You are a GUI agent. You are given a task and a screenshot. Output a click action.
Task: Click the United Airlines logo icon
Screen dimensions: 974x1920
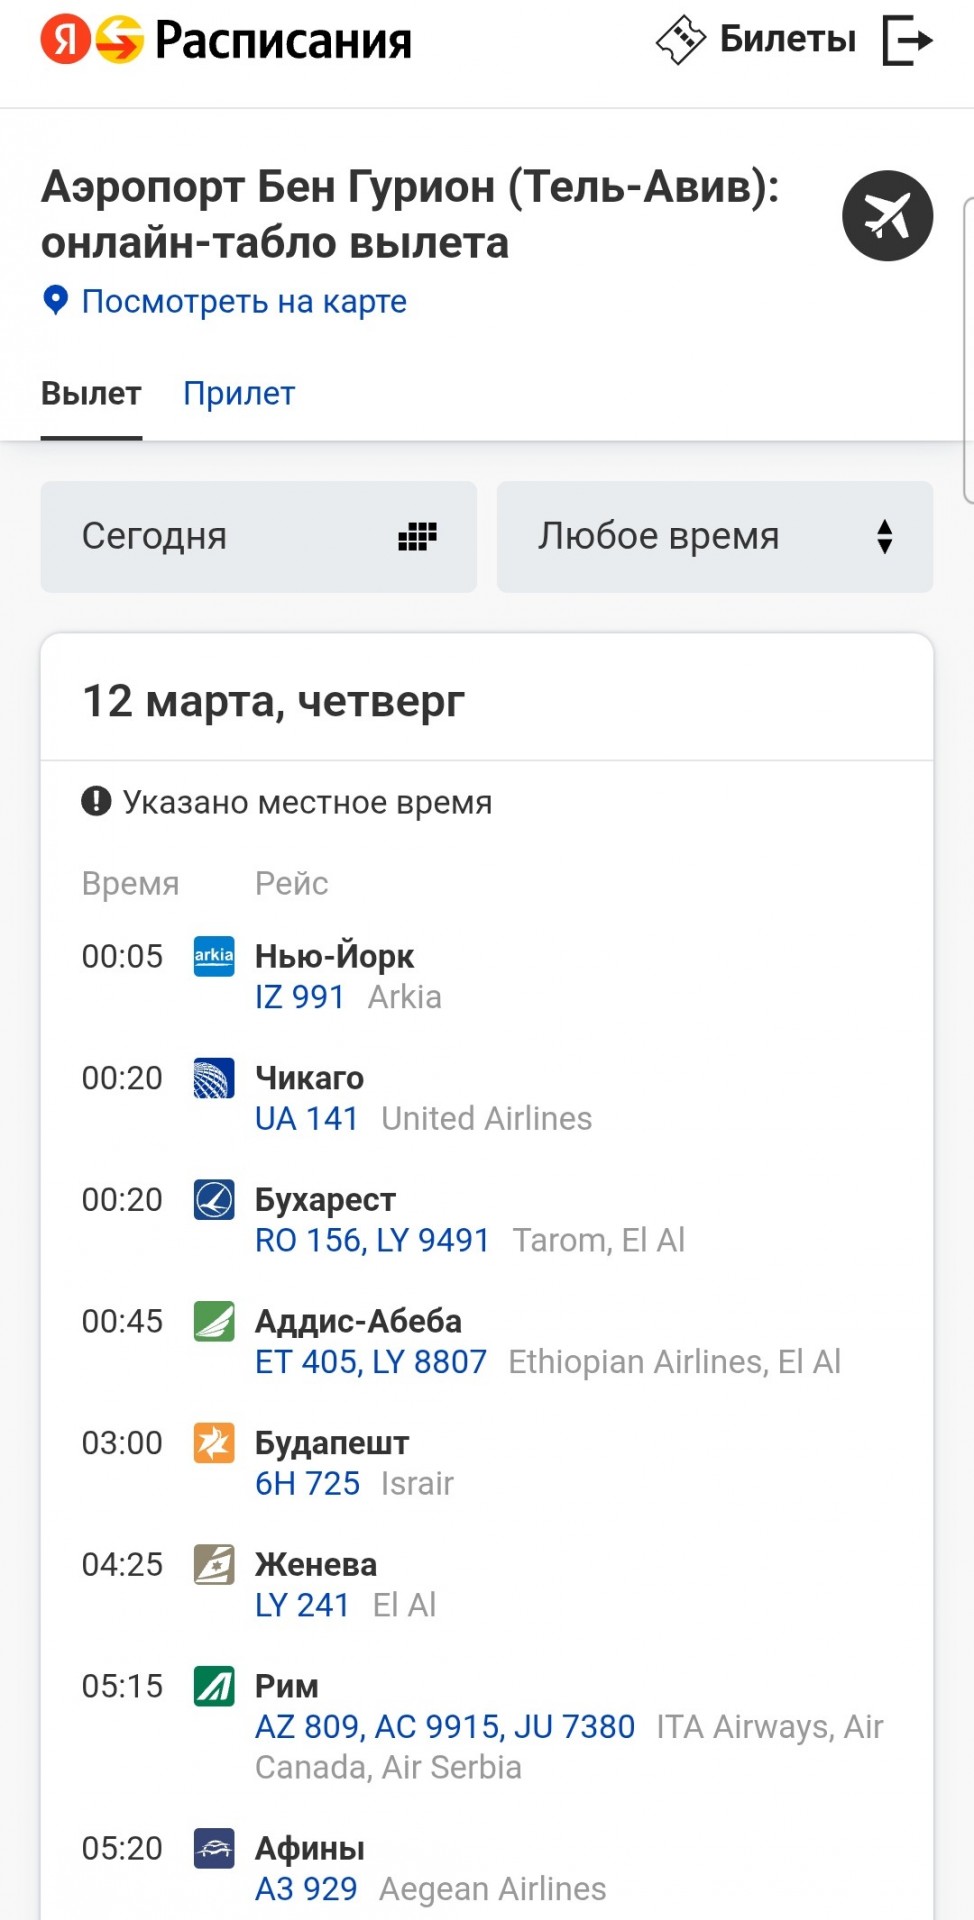(x=214, y=1078)
